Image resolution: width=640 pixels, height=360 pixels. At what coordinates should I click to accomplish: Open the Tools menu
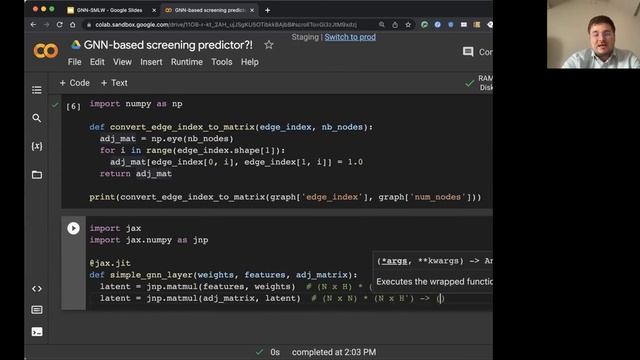(222, 62)
